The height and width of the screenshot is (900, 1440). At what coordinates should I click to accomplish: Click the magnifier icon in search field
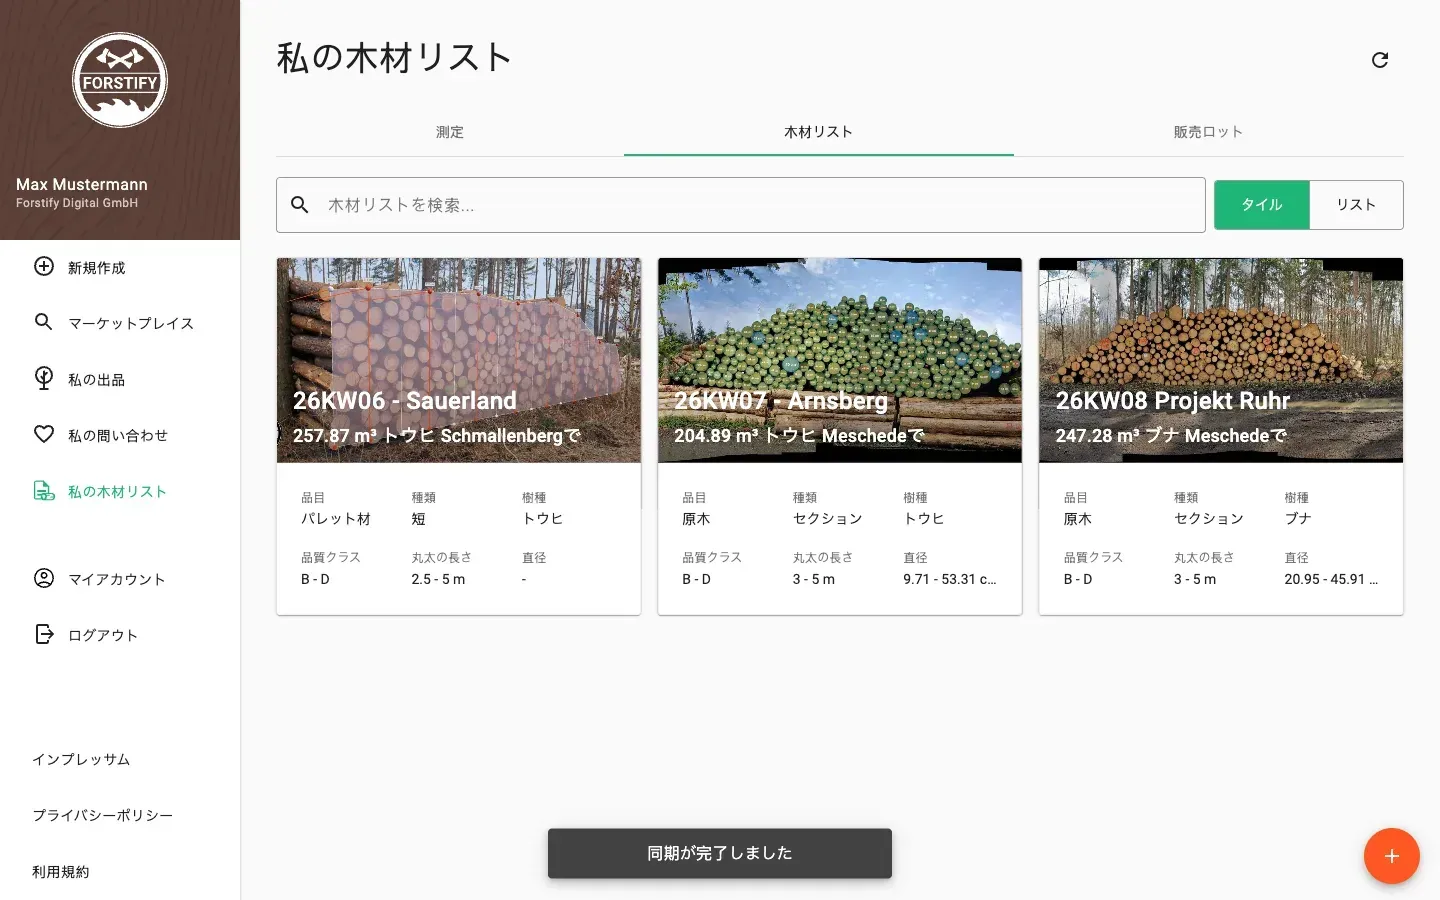point(300,205)
